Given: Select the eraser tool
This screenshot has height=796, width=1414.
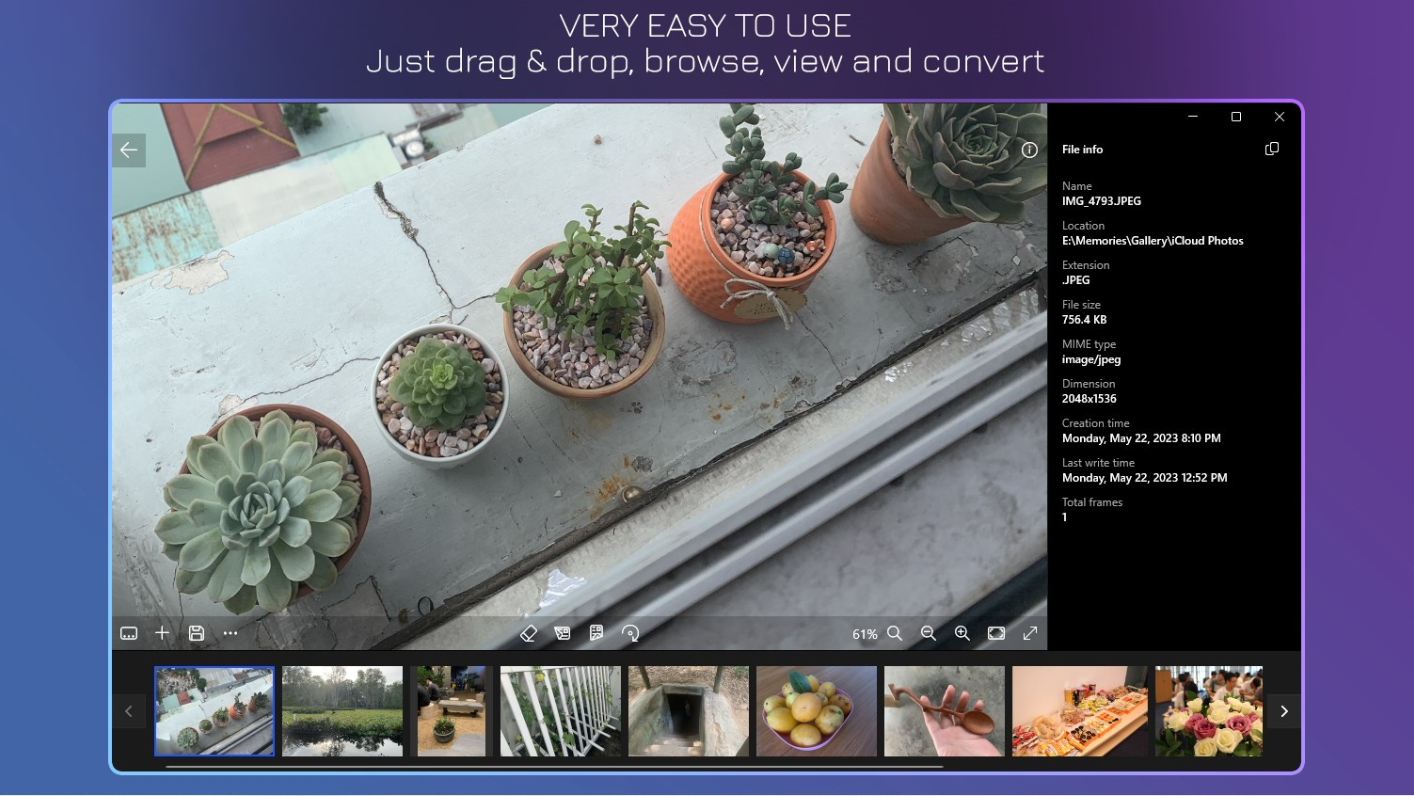Looking at the screenshot, I should 529,633.
